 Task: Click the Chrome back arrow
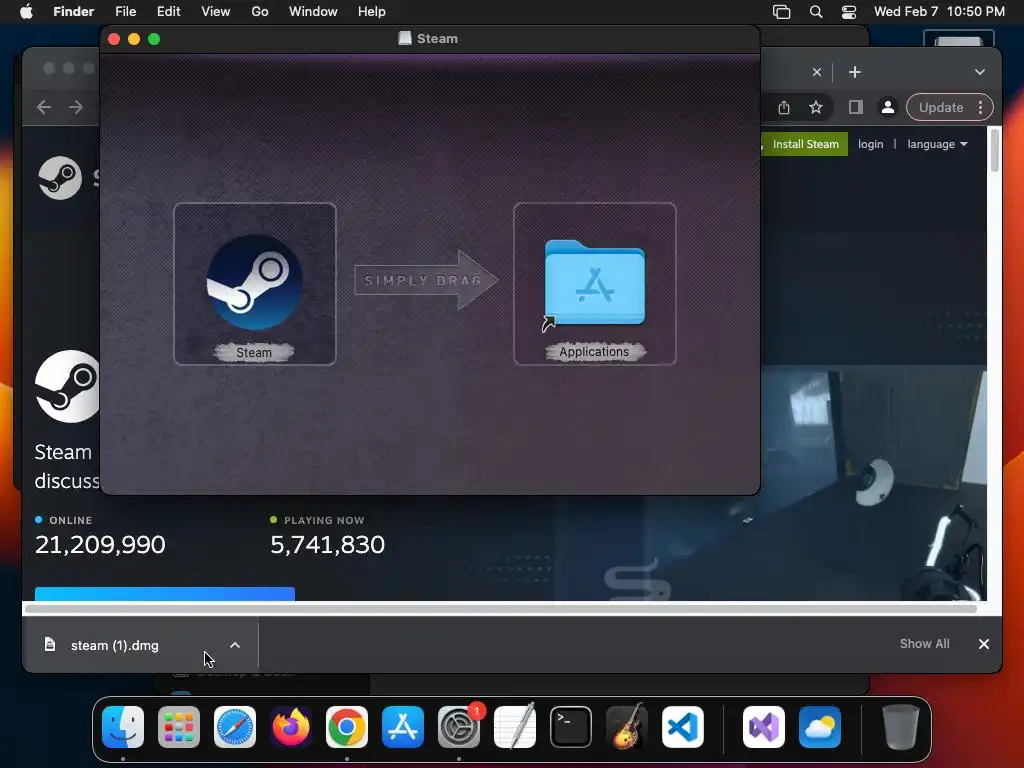[44, 107]
